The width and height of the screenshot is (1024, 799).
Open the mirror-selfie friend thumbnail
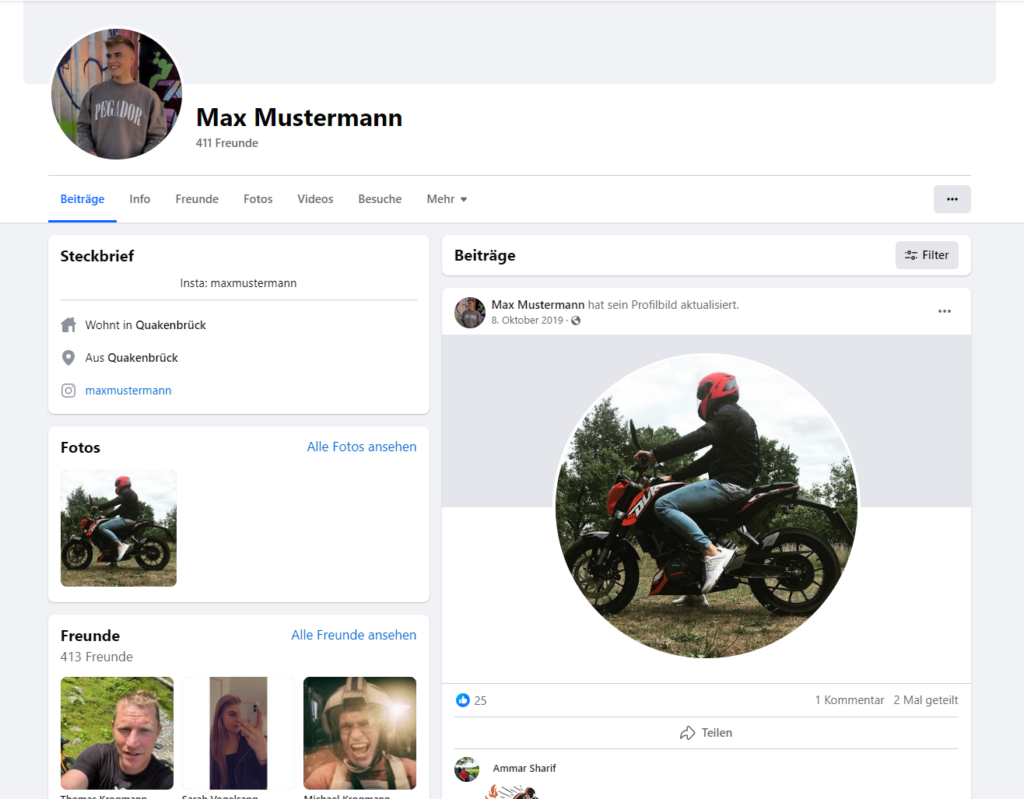pyautogui.click(x=238, y=733)
